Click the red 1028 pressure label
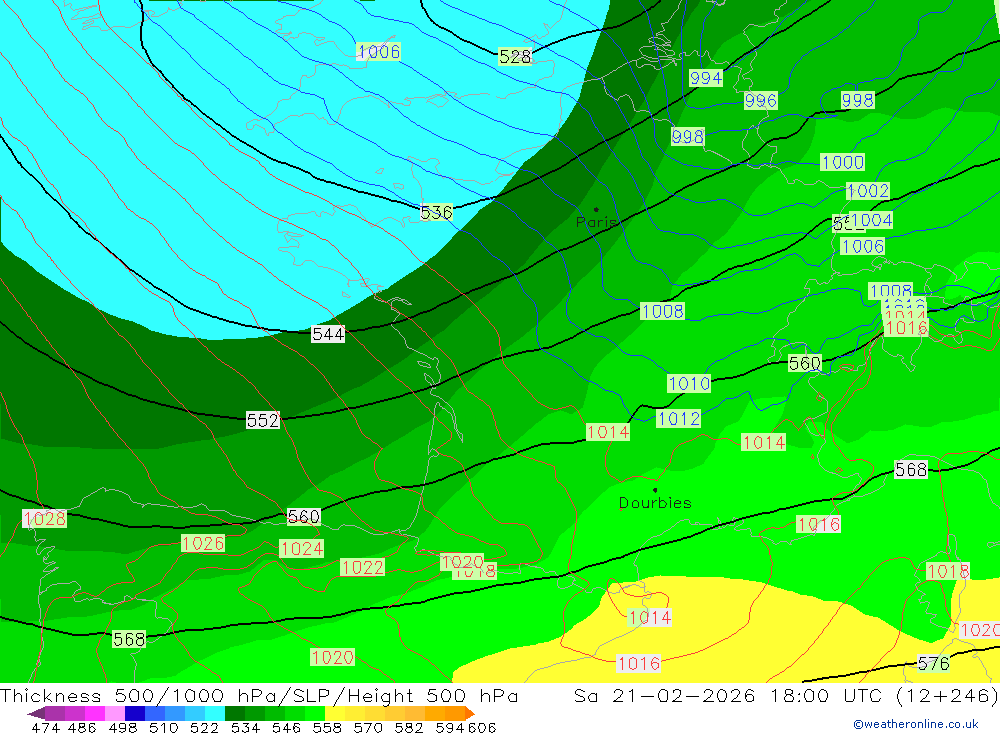The width and height of the screenshot is (1000, 733). (45, 519)
